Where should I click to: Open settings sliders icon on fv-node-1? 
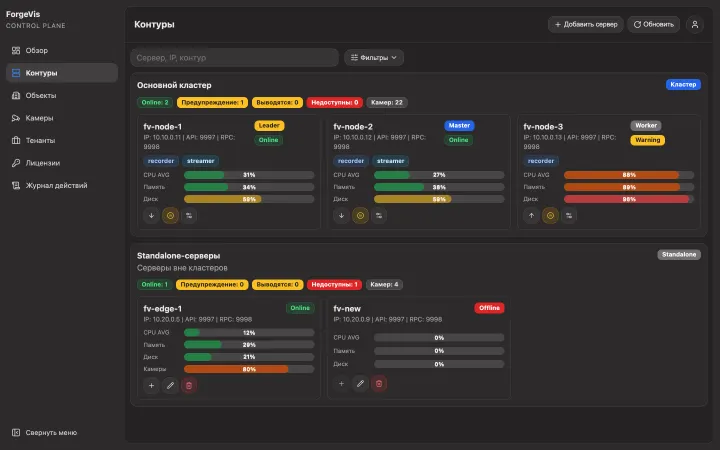pos(189,215)
